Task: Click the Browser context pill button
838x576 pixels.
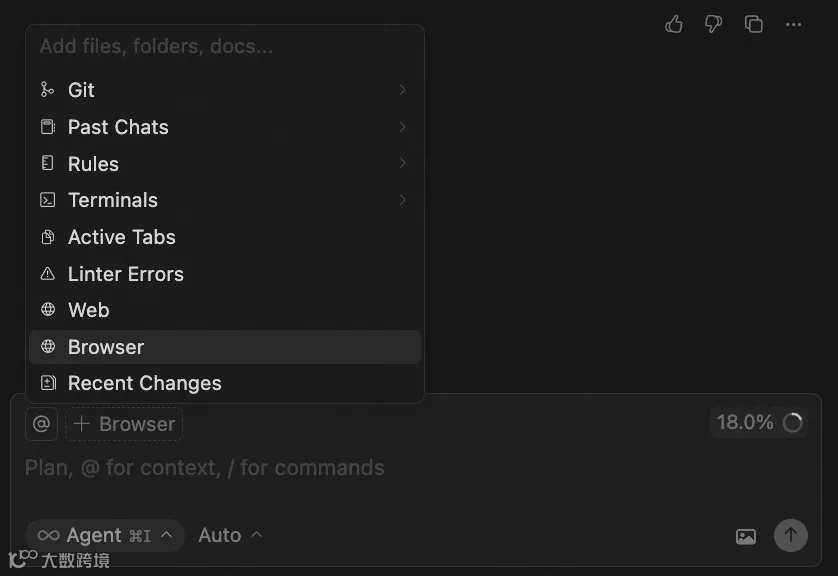Action: tap(125, 424)
